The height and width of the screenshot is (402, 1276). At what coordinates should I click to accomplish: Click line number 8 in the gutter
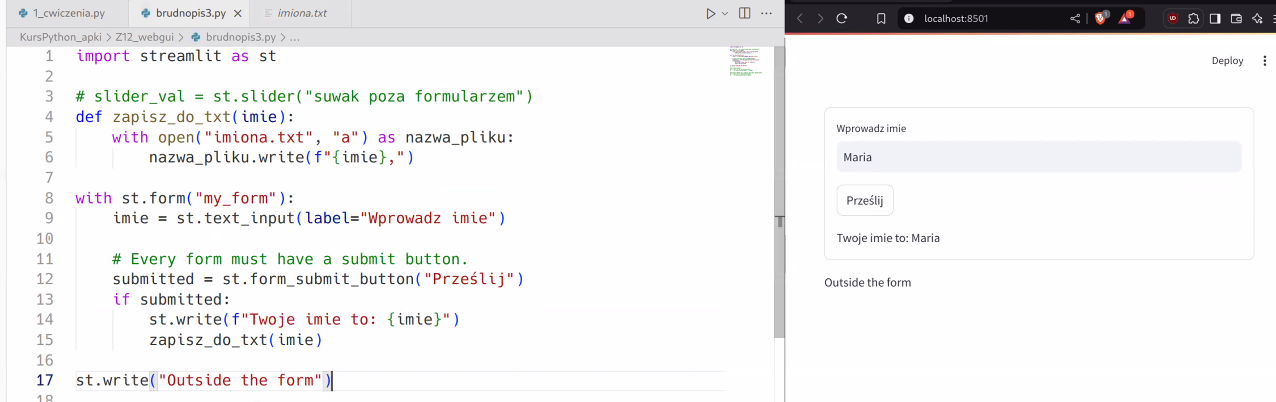48,198
